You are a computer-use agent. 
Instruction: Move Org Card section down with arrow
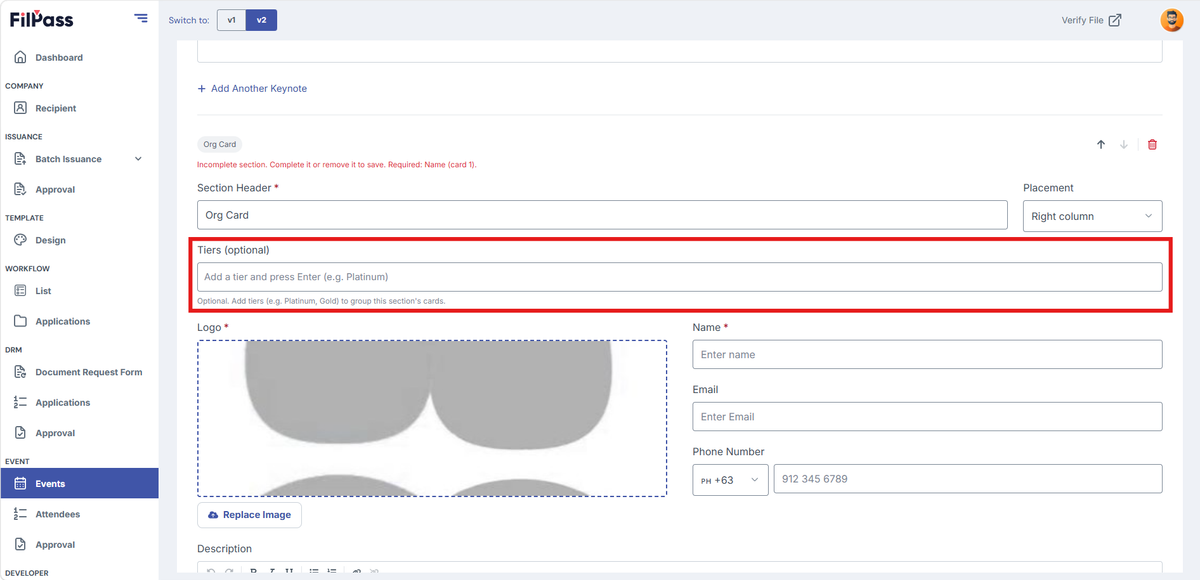pyautogui.click(x=1124, y=145)
